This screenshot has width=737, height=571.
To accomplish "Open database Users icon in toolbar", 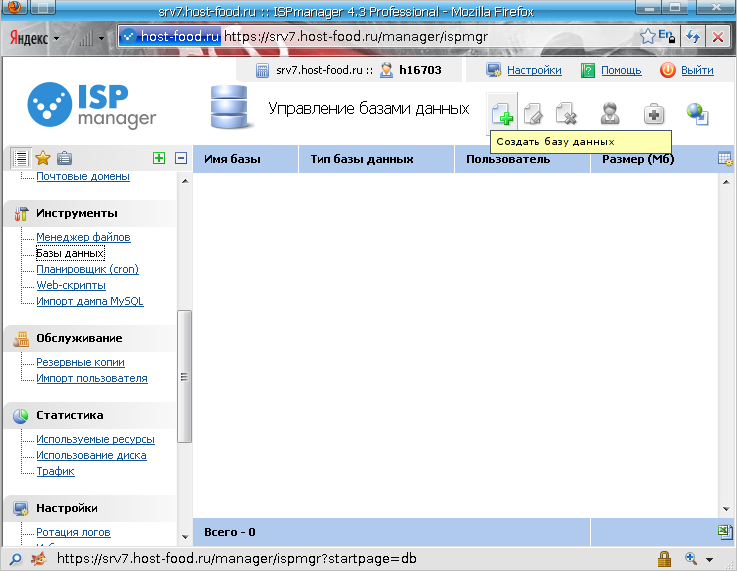I will 609,113.
